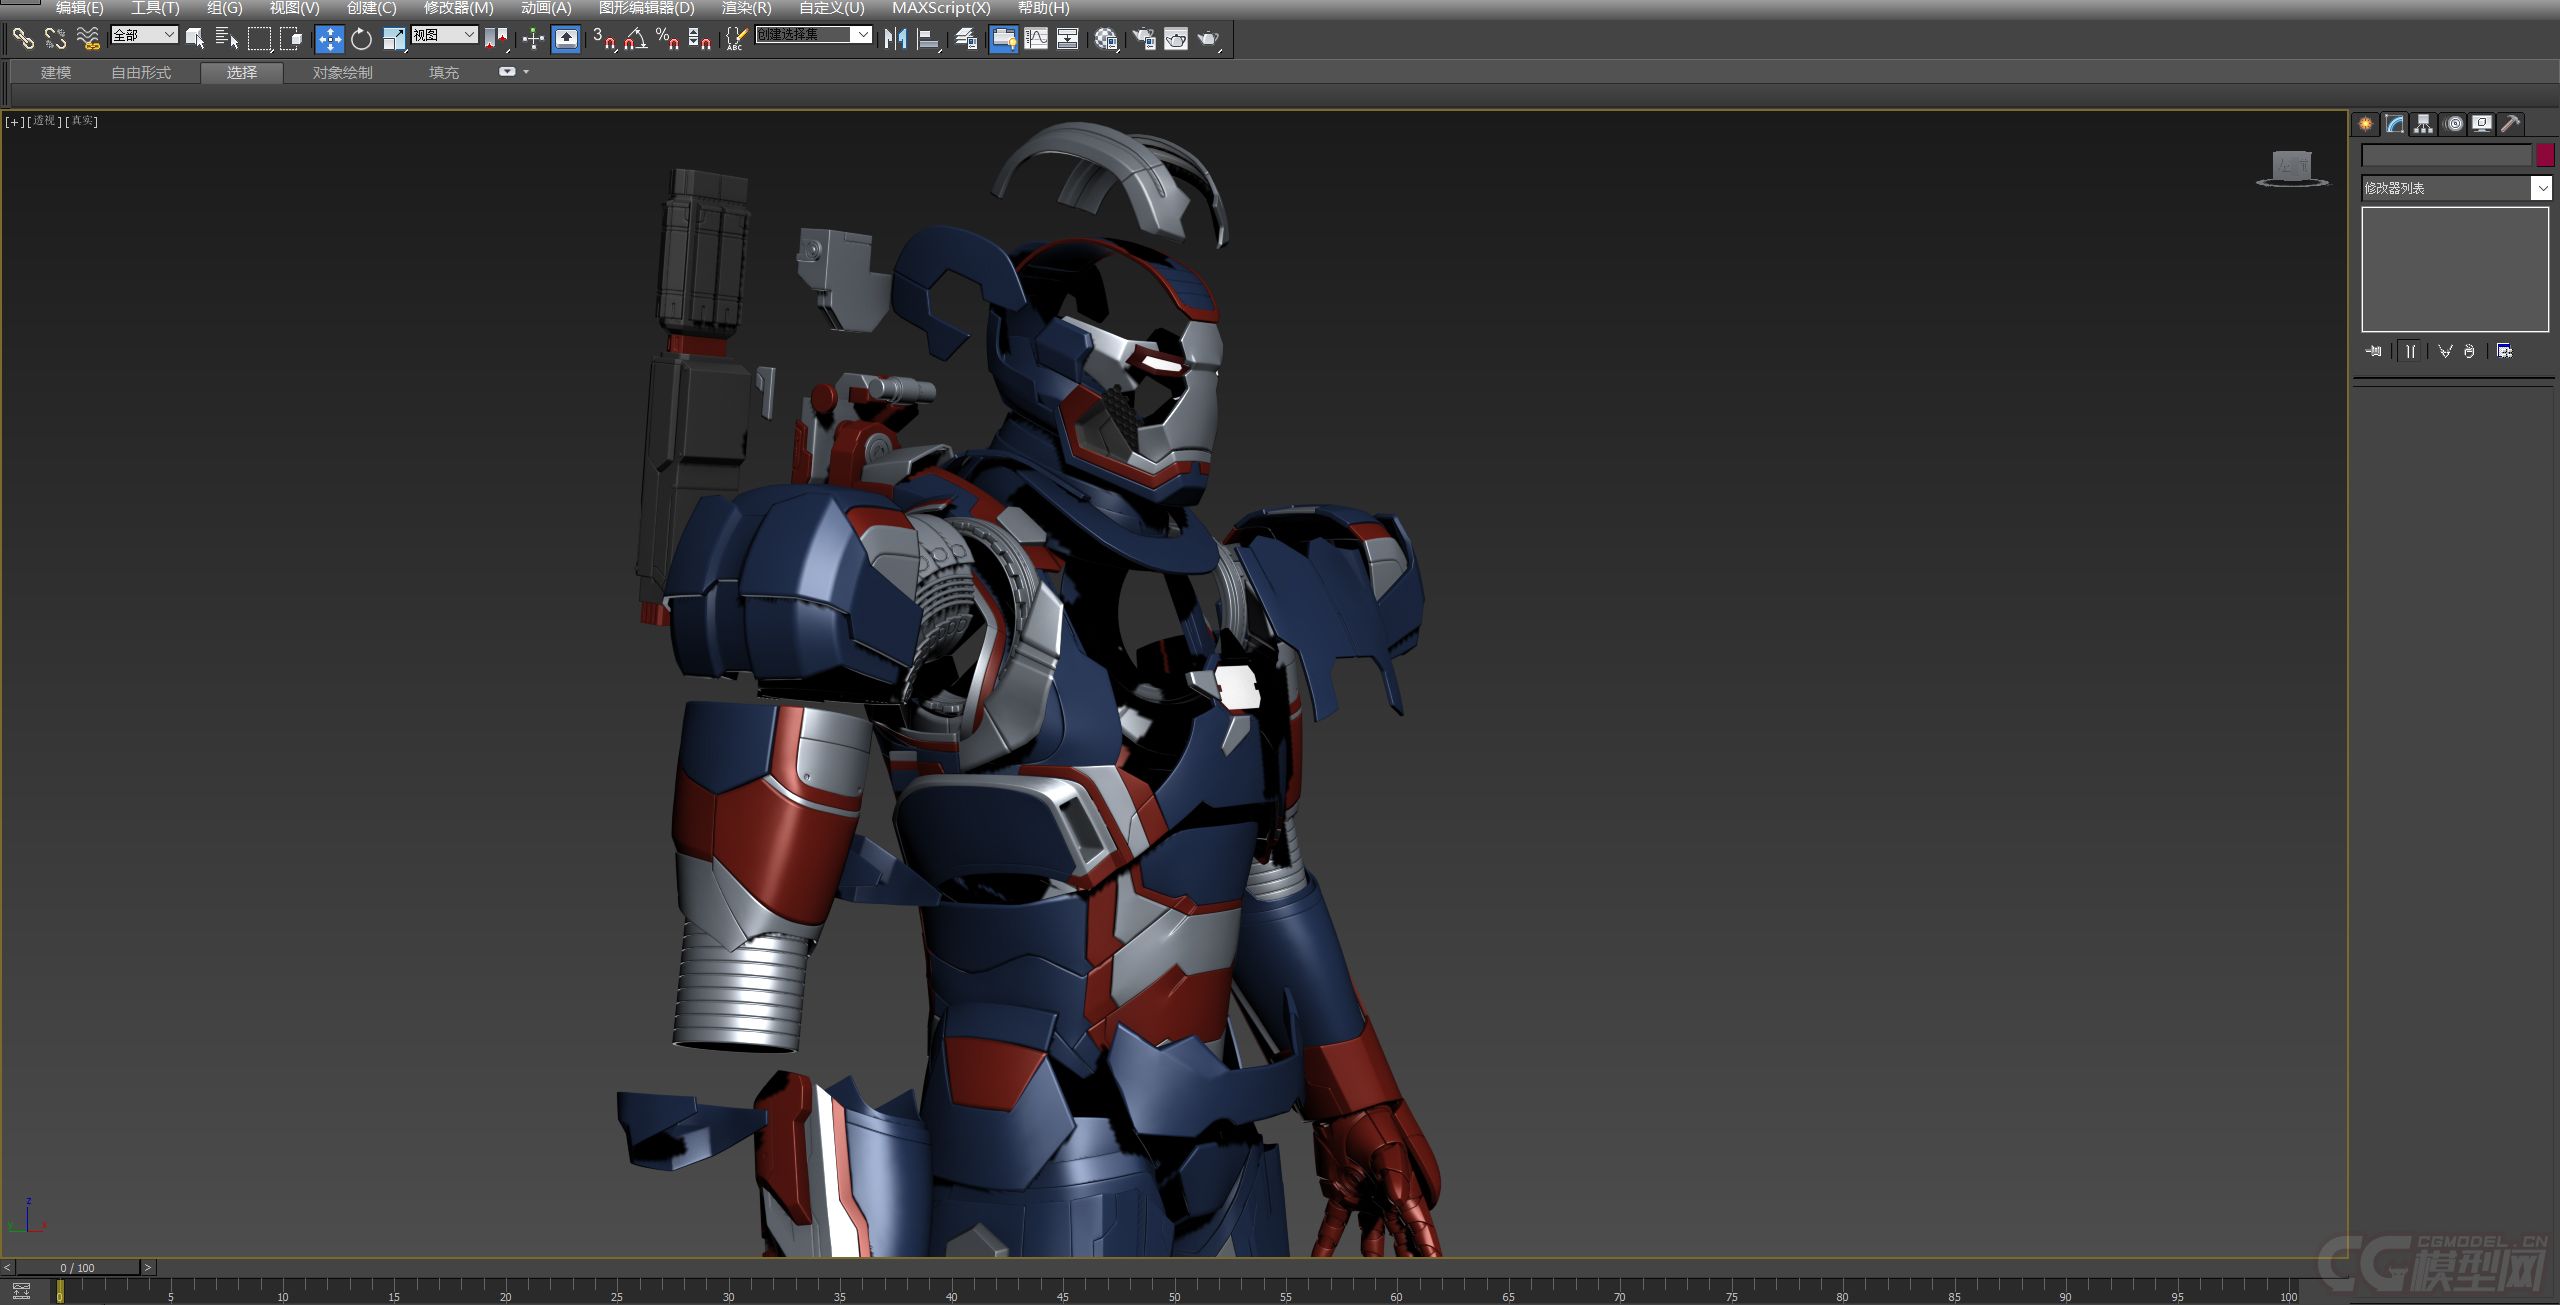Open the Motion command panel tab

tap(2454, 124)
